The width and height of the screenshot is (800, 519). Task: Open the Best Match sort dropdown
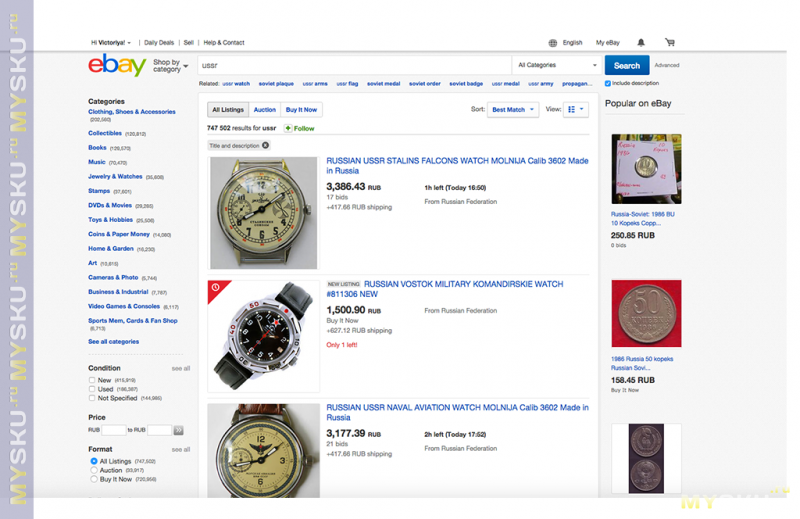[x=513, y=109]
